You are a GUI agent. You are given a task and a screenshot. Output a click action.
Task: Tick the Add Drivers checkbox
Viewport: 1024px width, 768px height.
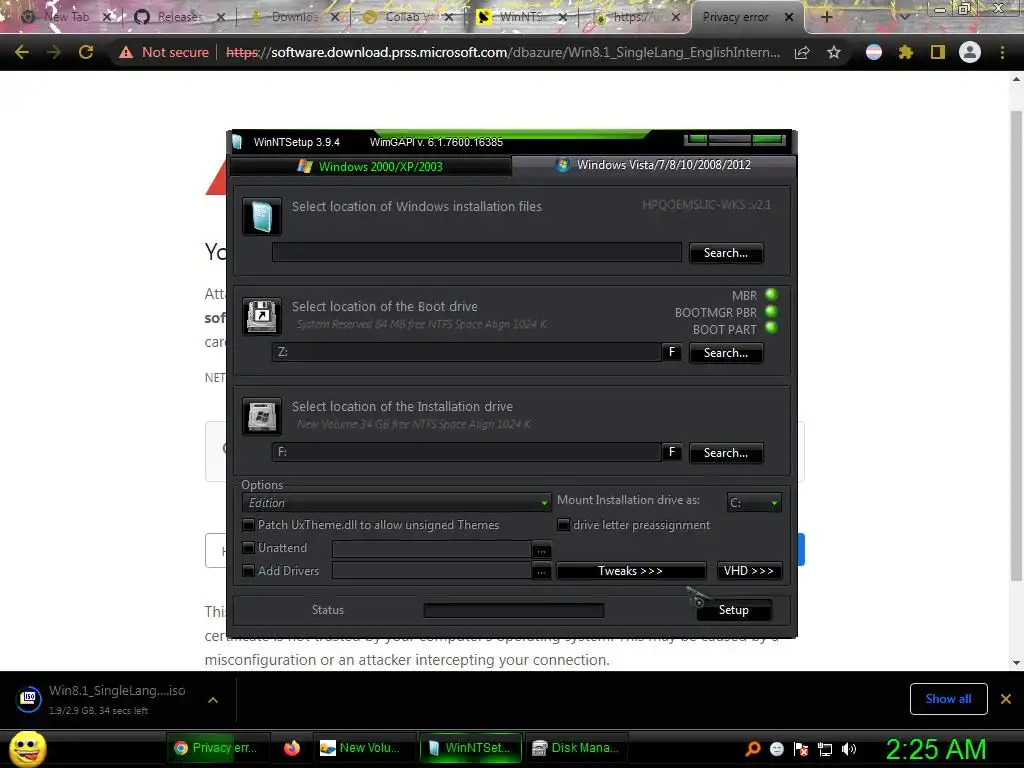[x=248, y=570]
